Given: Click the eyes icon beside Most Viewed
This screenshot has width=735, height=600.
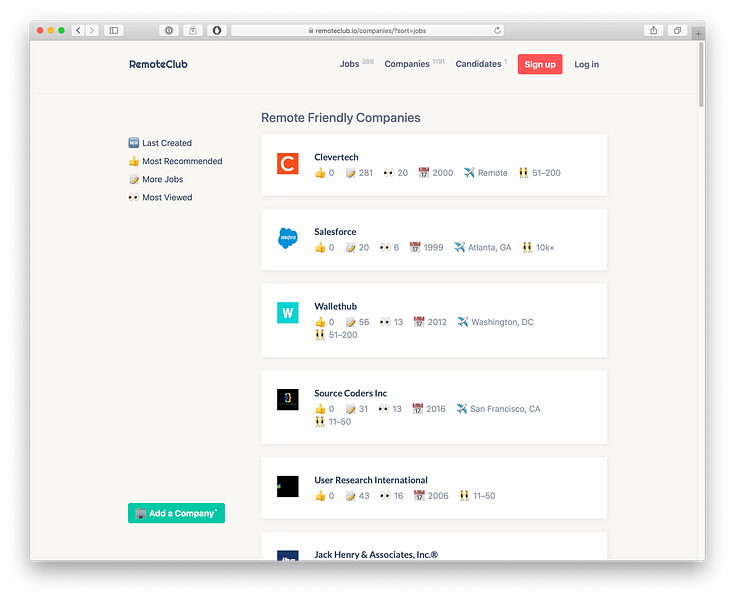Looking at the screenshot, I should [x=134, y=197].
